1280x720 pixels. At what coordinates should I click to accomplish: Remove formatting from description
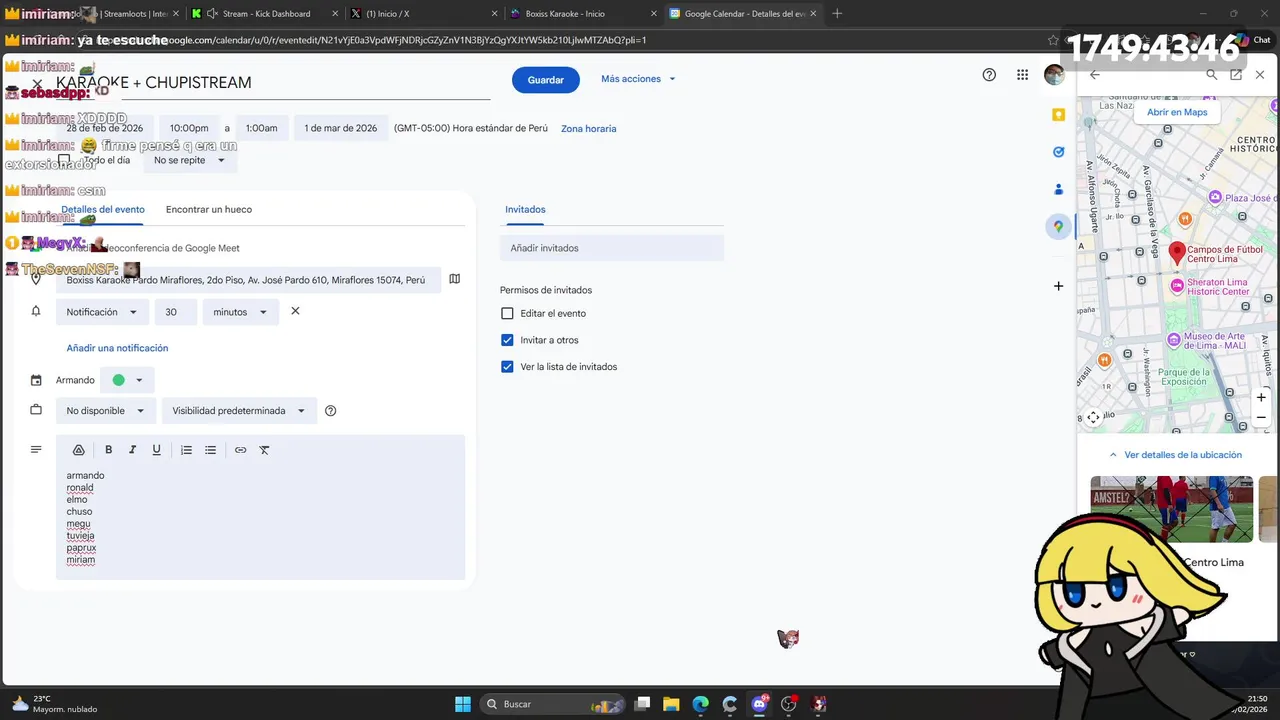click(264, 450)
